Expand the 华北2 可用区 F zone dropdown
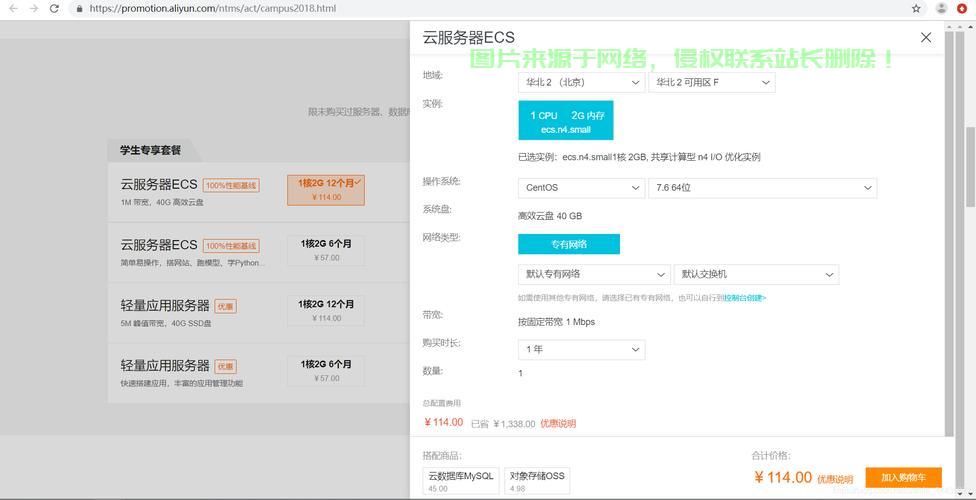This screenshot has width=976, height=500. [712, 83]
